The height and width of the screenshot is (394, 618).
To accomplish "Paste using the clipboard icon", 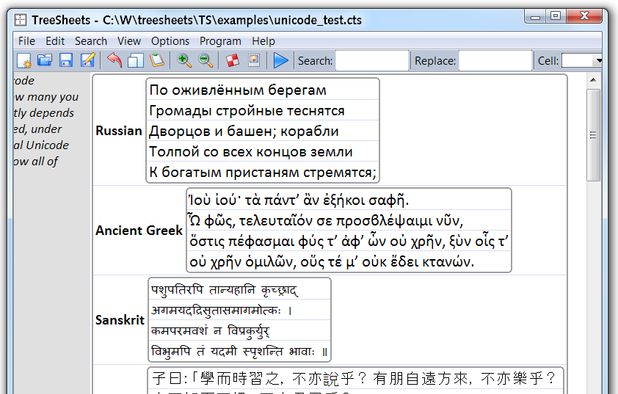I will [157, 61].
